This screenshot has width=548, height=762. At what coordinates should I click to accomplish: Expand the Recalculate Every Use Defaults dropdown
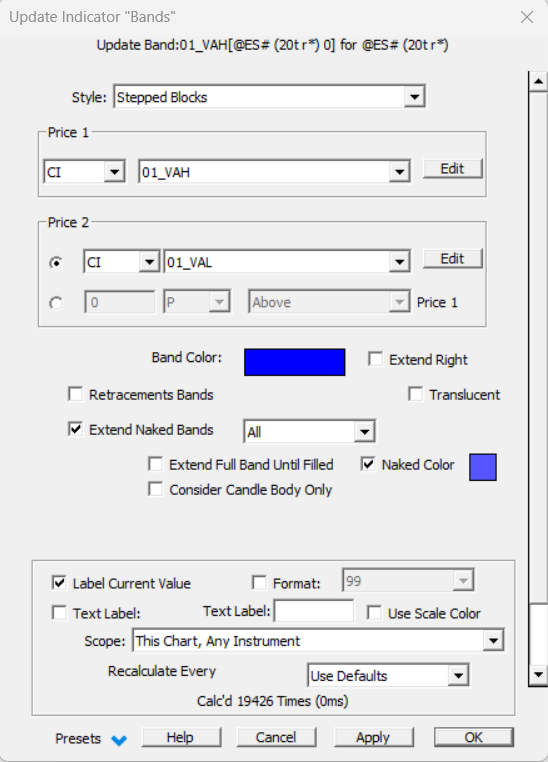coord(458,675)
